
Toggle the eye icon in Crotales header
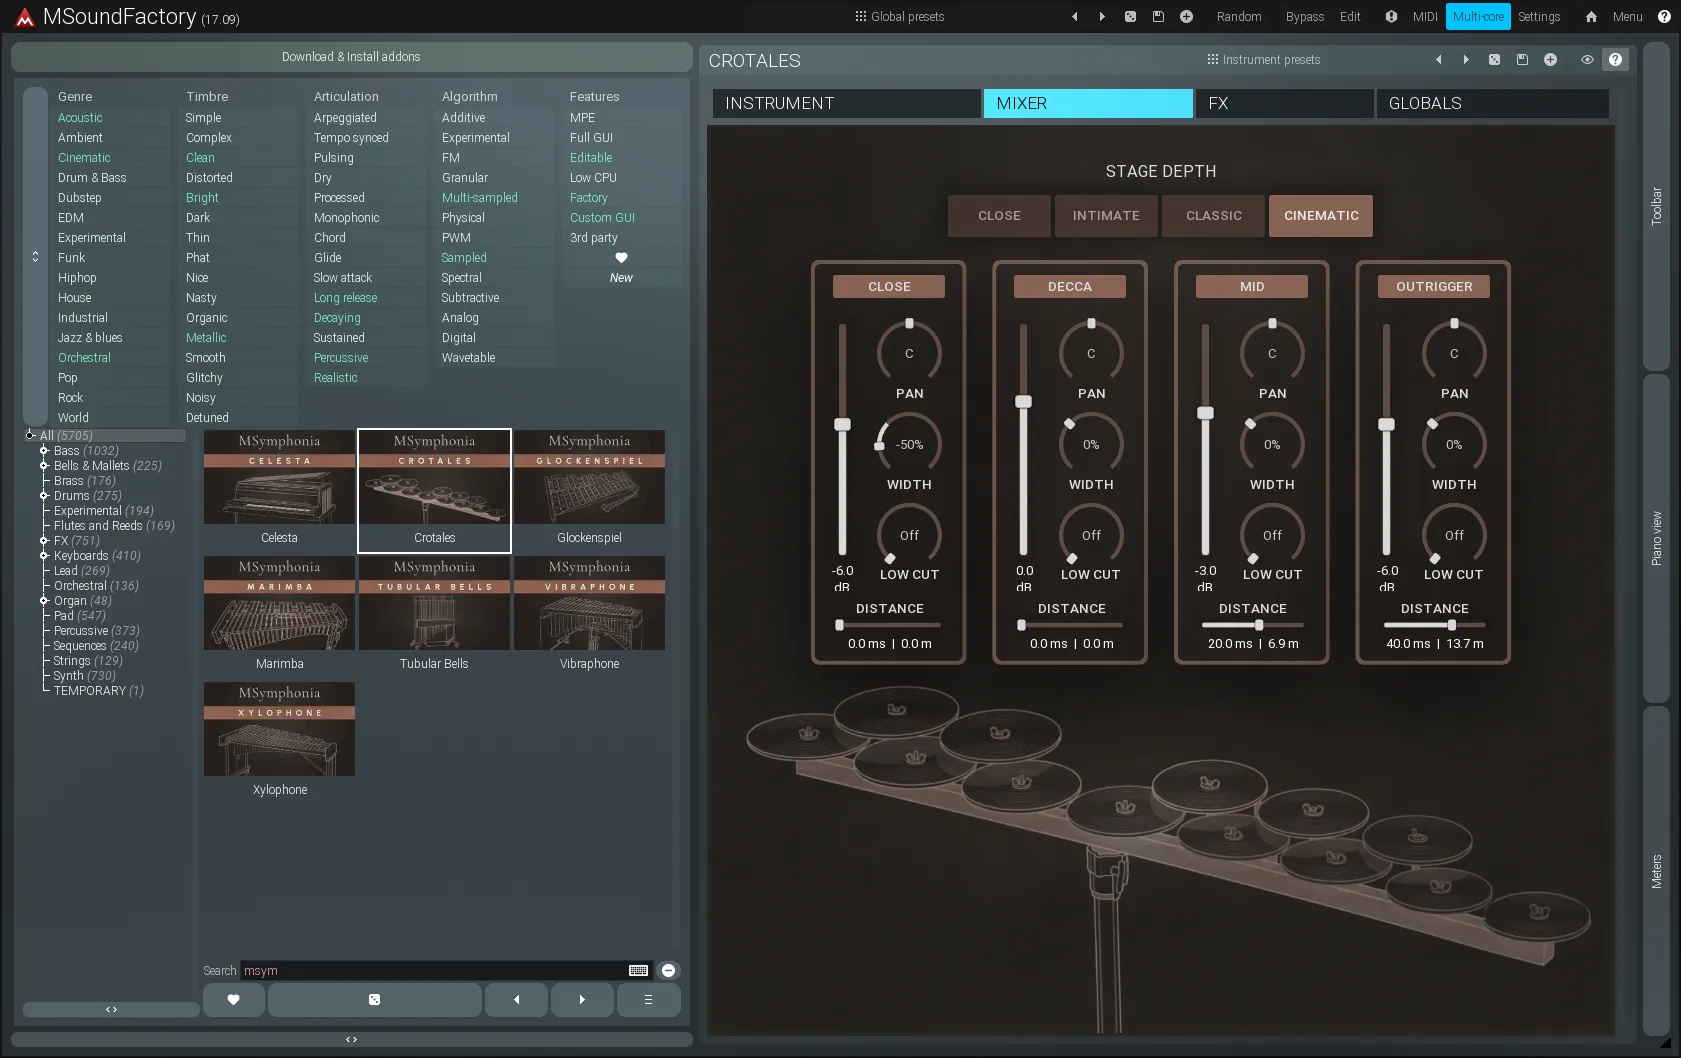pyautogui.click(x=1586, y=60)
